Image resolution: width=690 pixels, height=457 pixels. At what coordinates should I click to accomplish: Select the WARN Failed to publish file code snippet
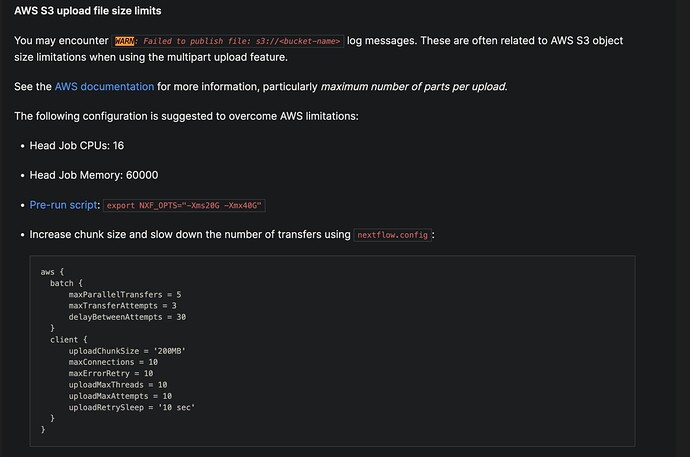(228, 41)
